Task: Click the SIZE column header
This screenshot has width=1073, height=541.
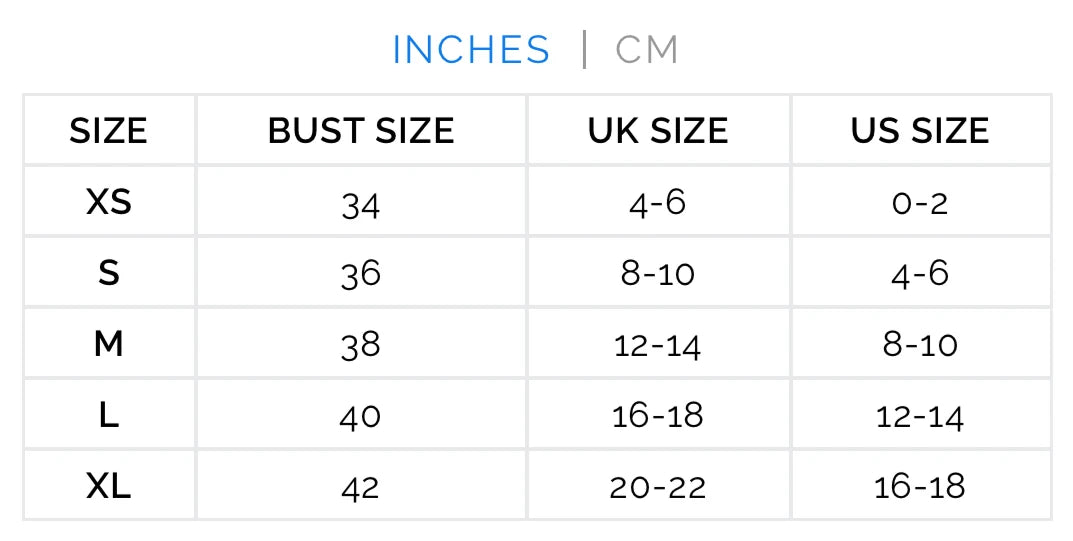Action: (x=108, y=131)
